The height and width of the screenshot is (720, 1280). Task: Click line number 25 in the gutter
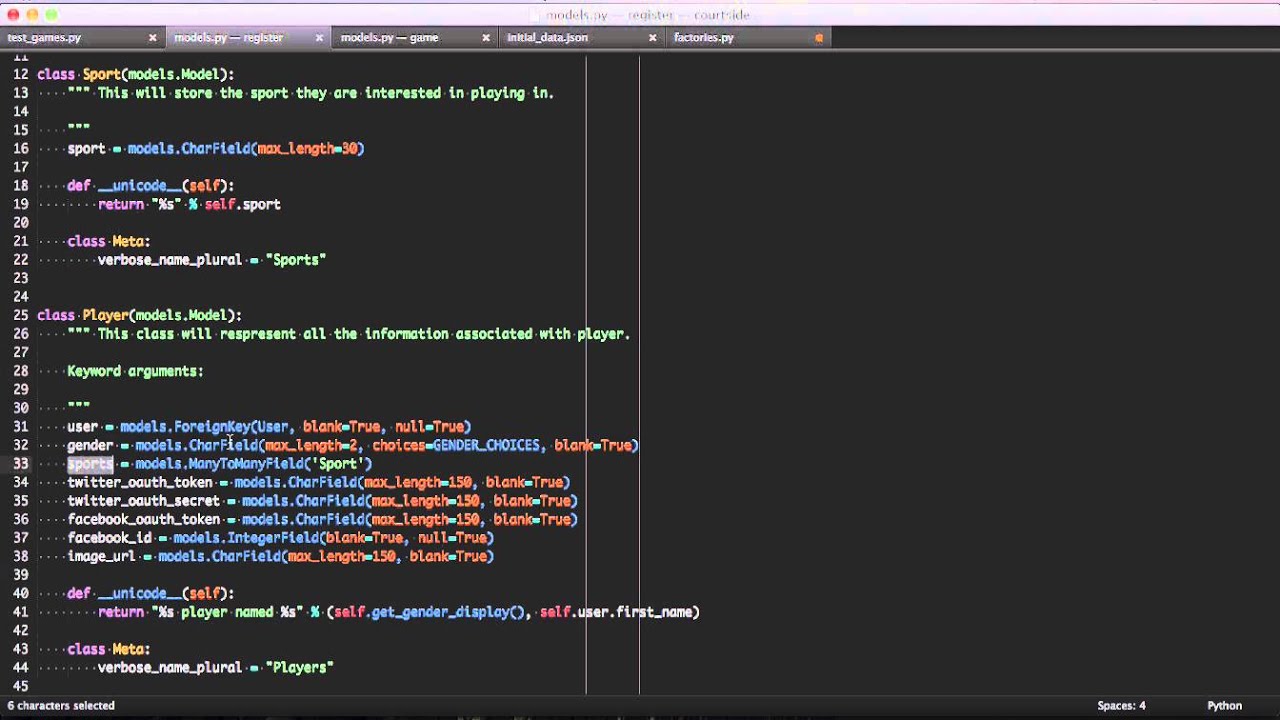pyautogui.click(x=20, y=315)
